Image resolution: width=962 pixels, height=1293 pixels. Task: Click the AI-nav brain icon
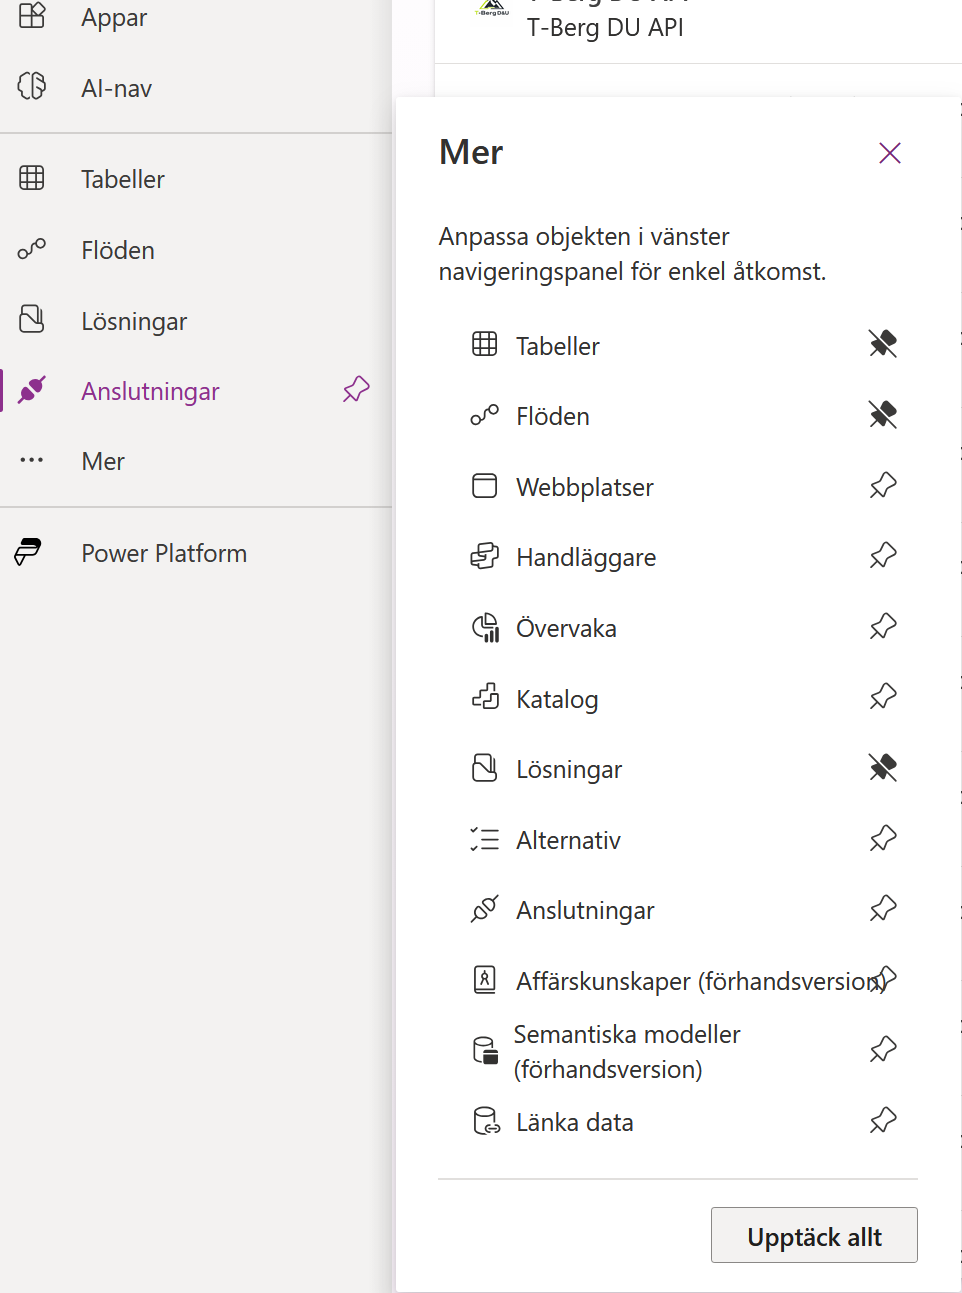click(x=32, y=86)
